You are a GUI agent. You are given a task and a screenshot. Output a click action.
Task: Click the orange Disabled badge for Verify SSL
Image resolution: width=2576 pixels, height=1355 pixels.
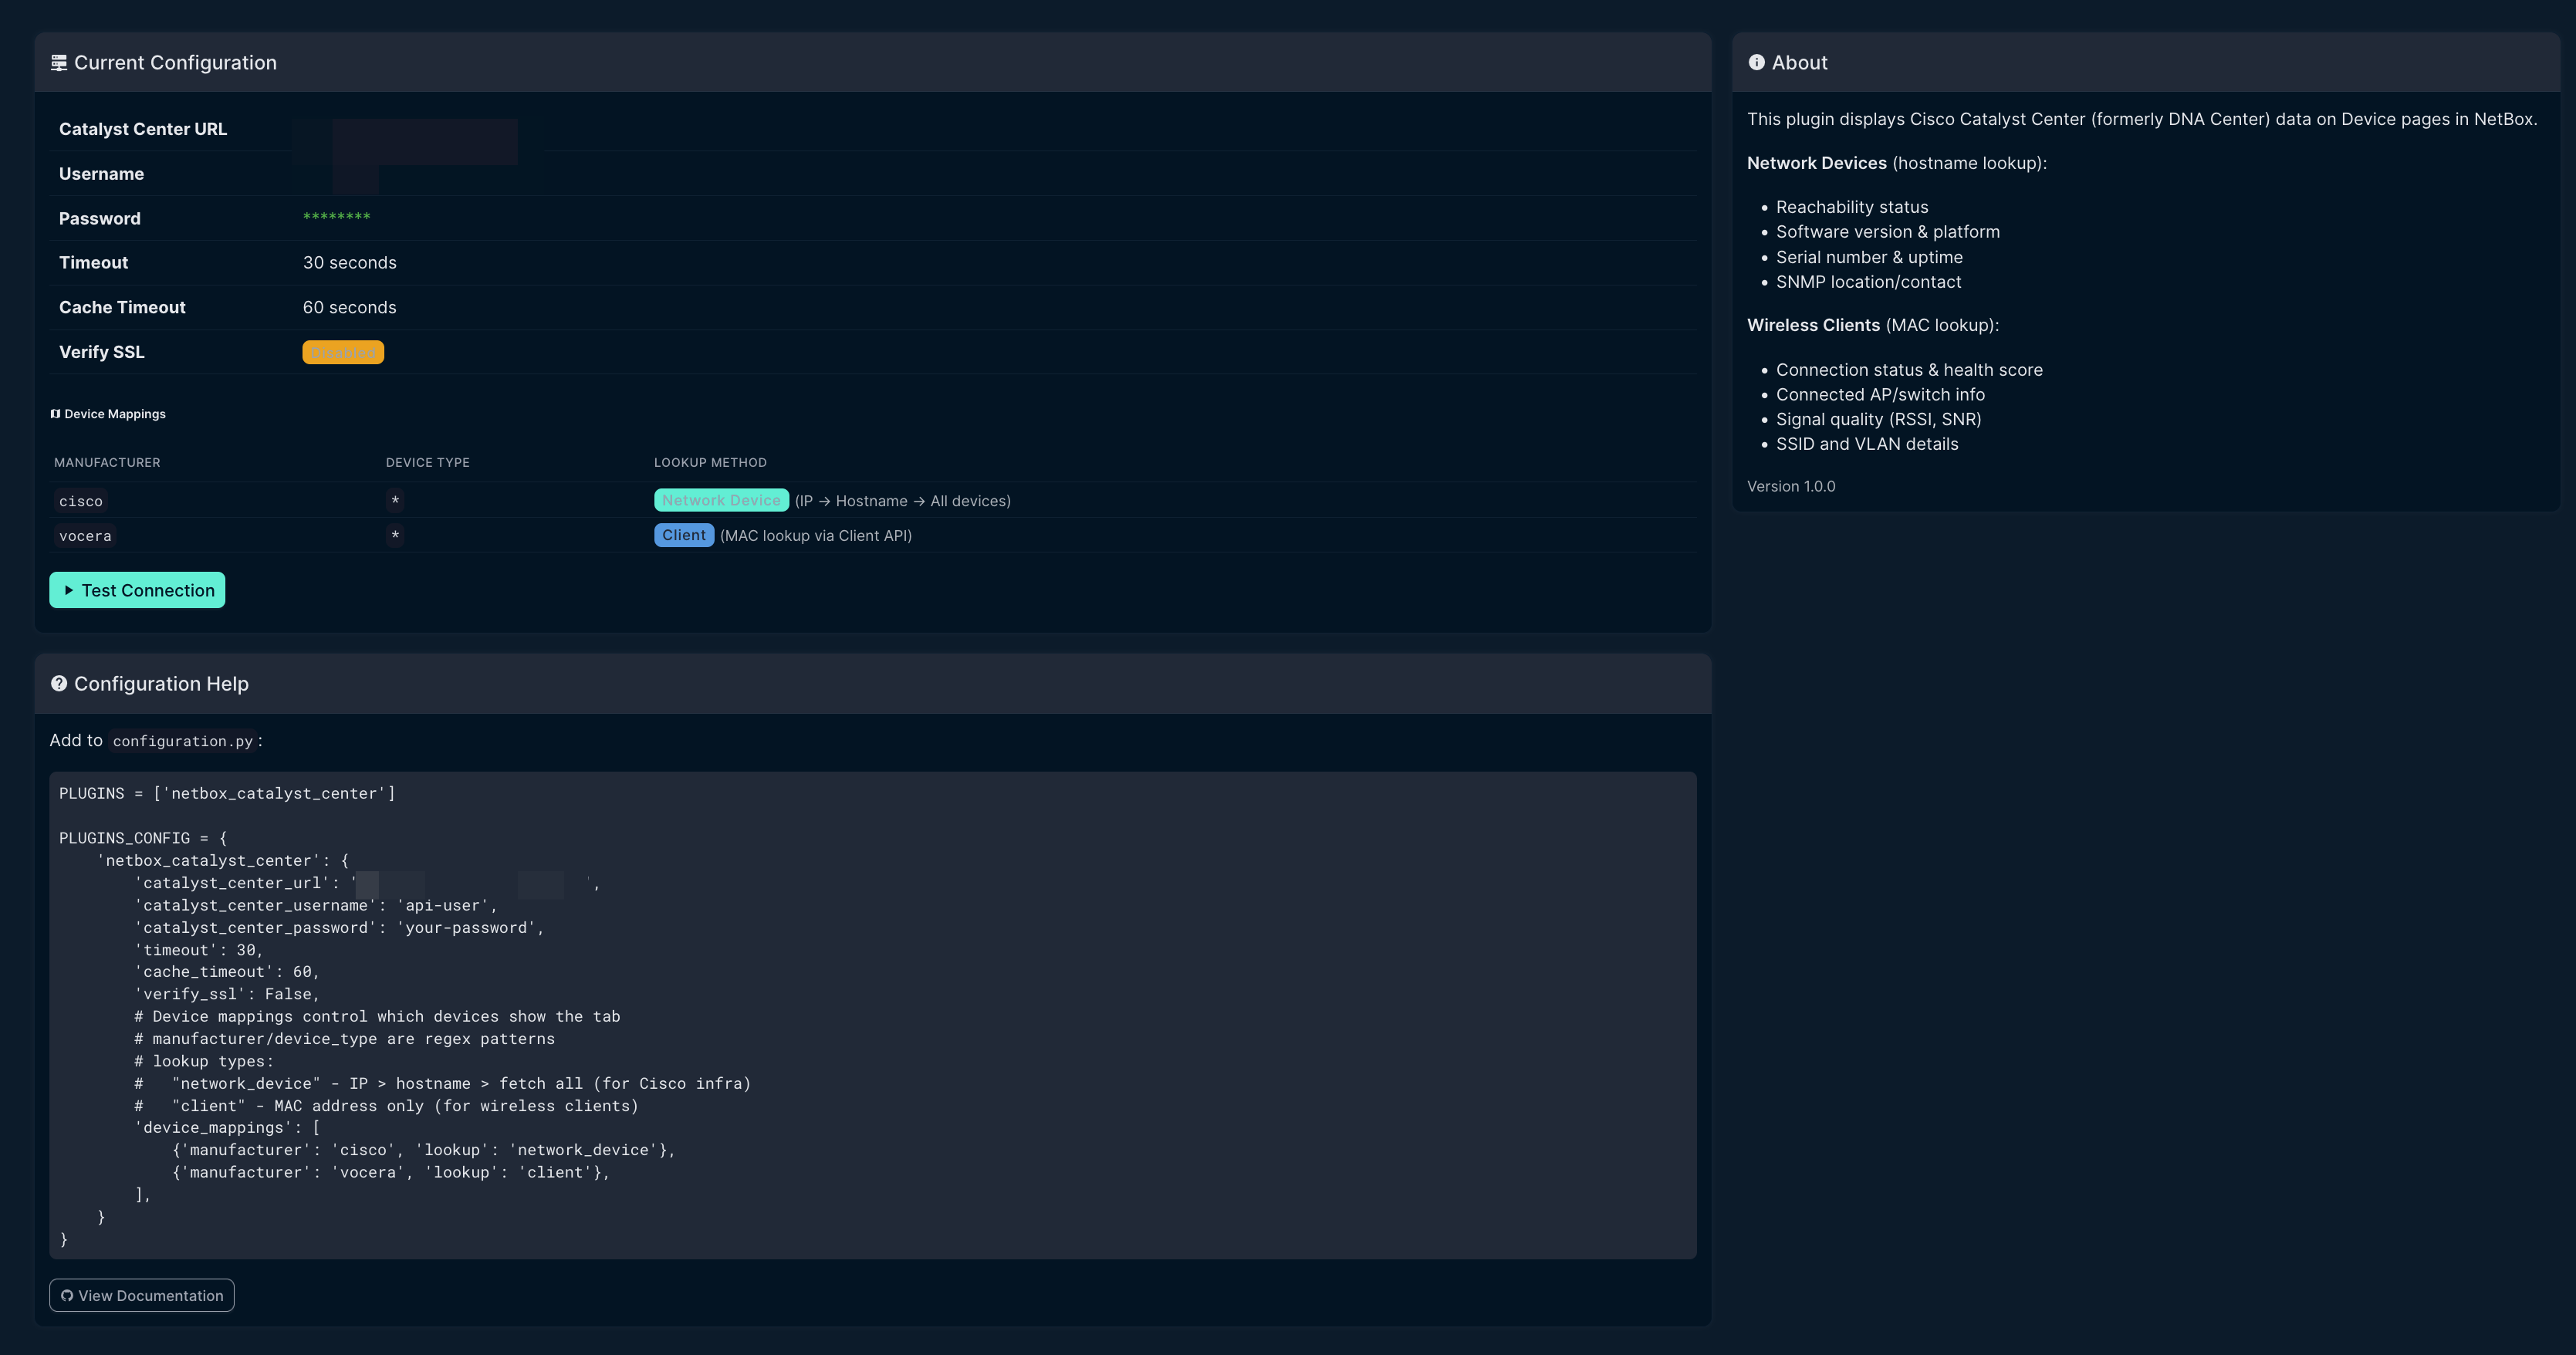(x=343, y=352)
